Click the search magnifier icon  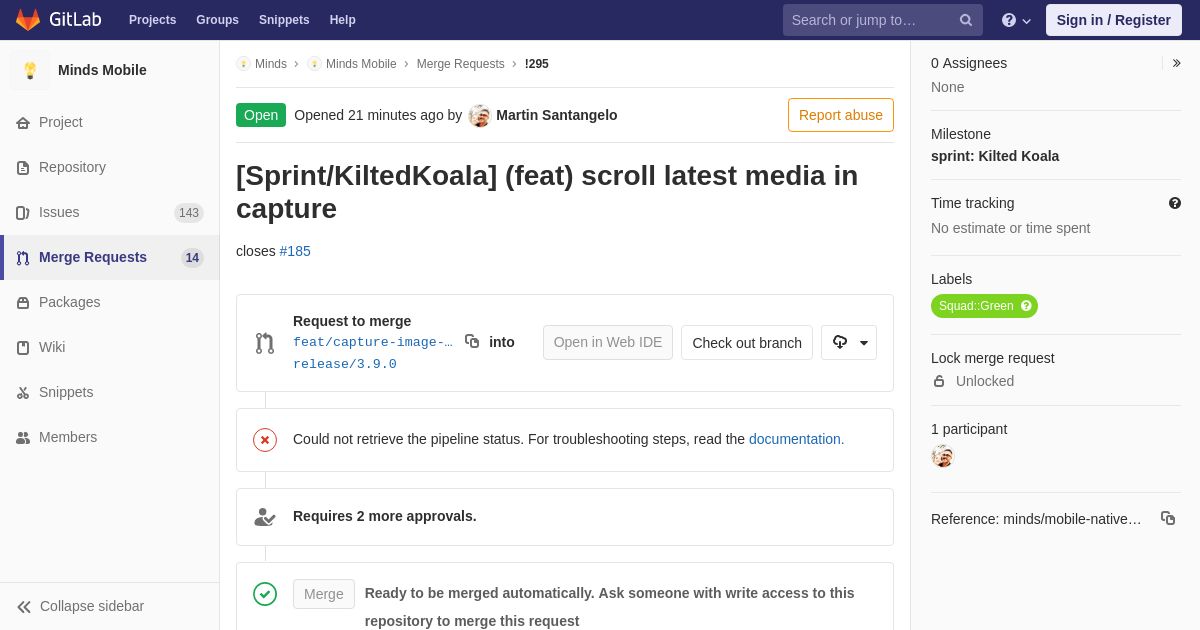point(966,20)
